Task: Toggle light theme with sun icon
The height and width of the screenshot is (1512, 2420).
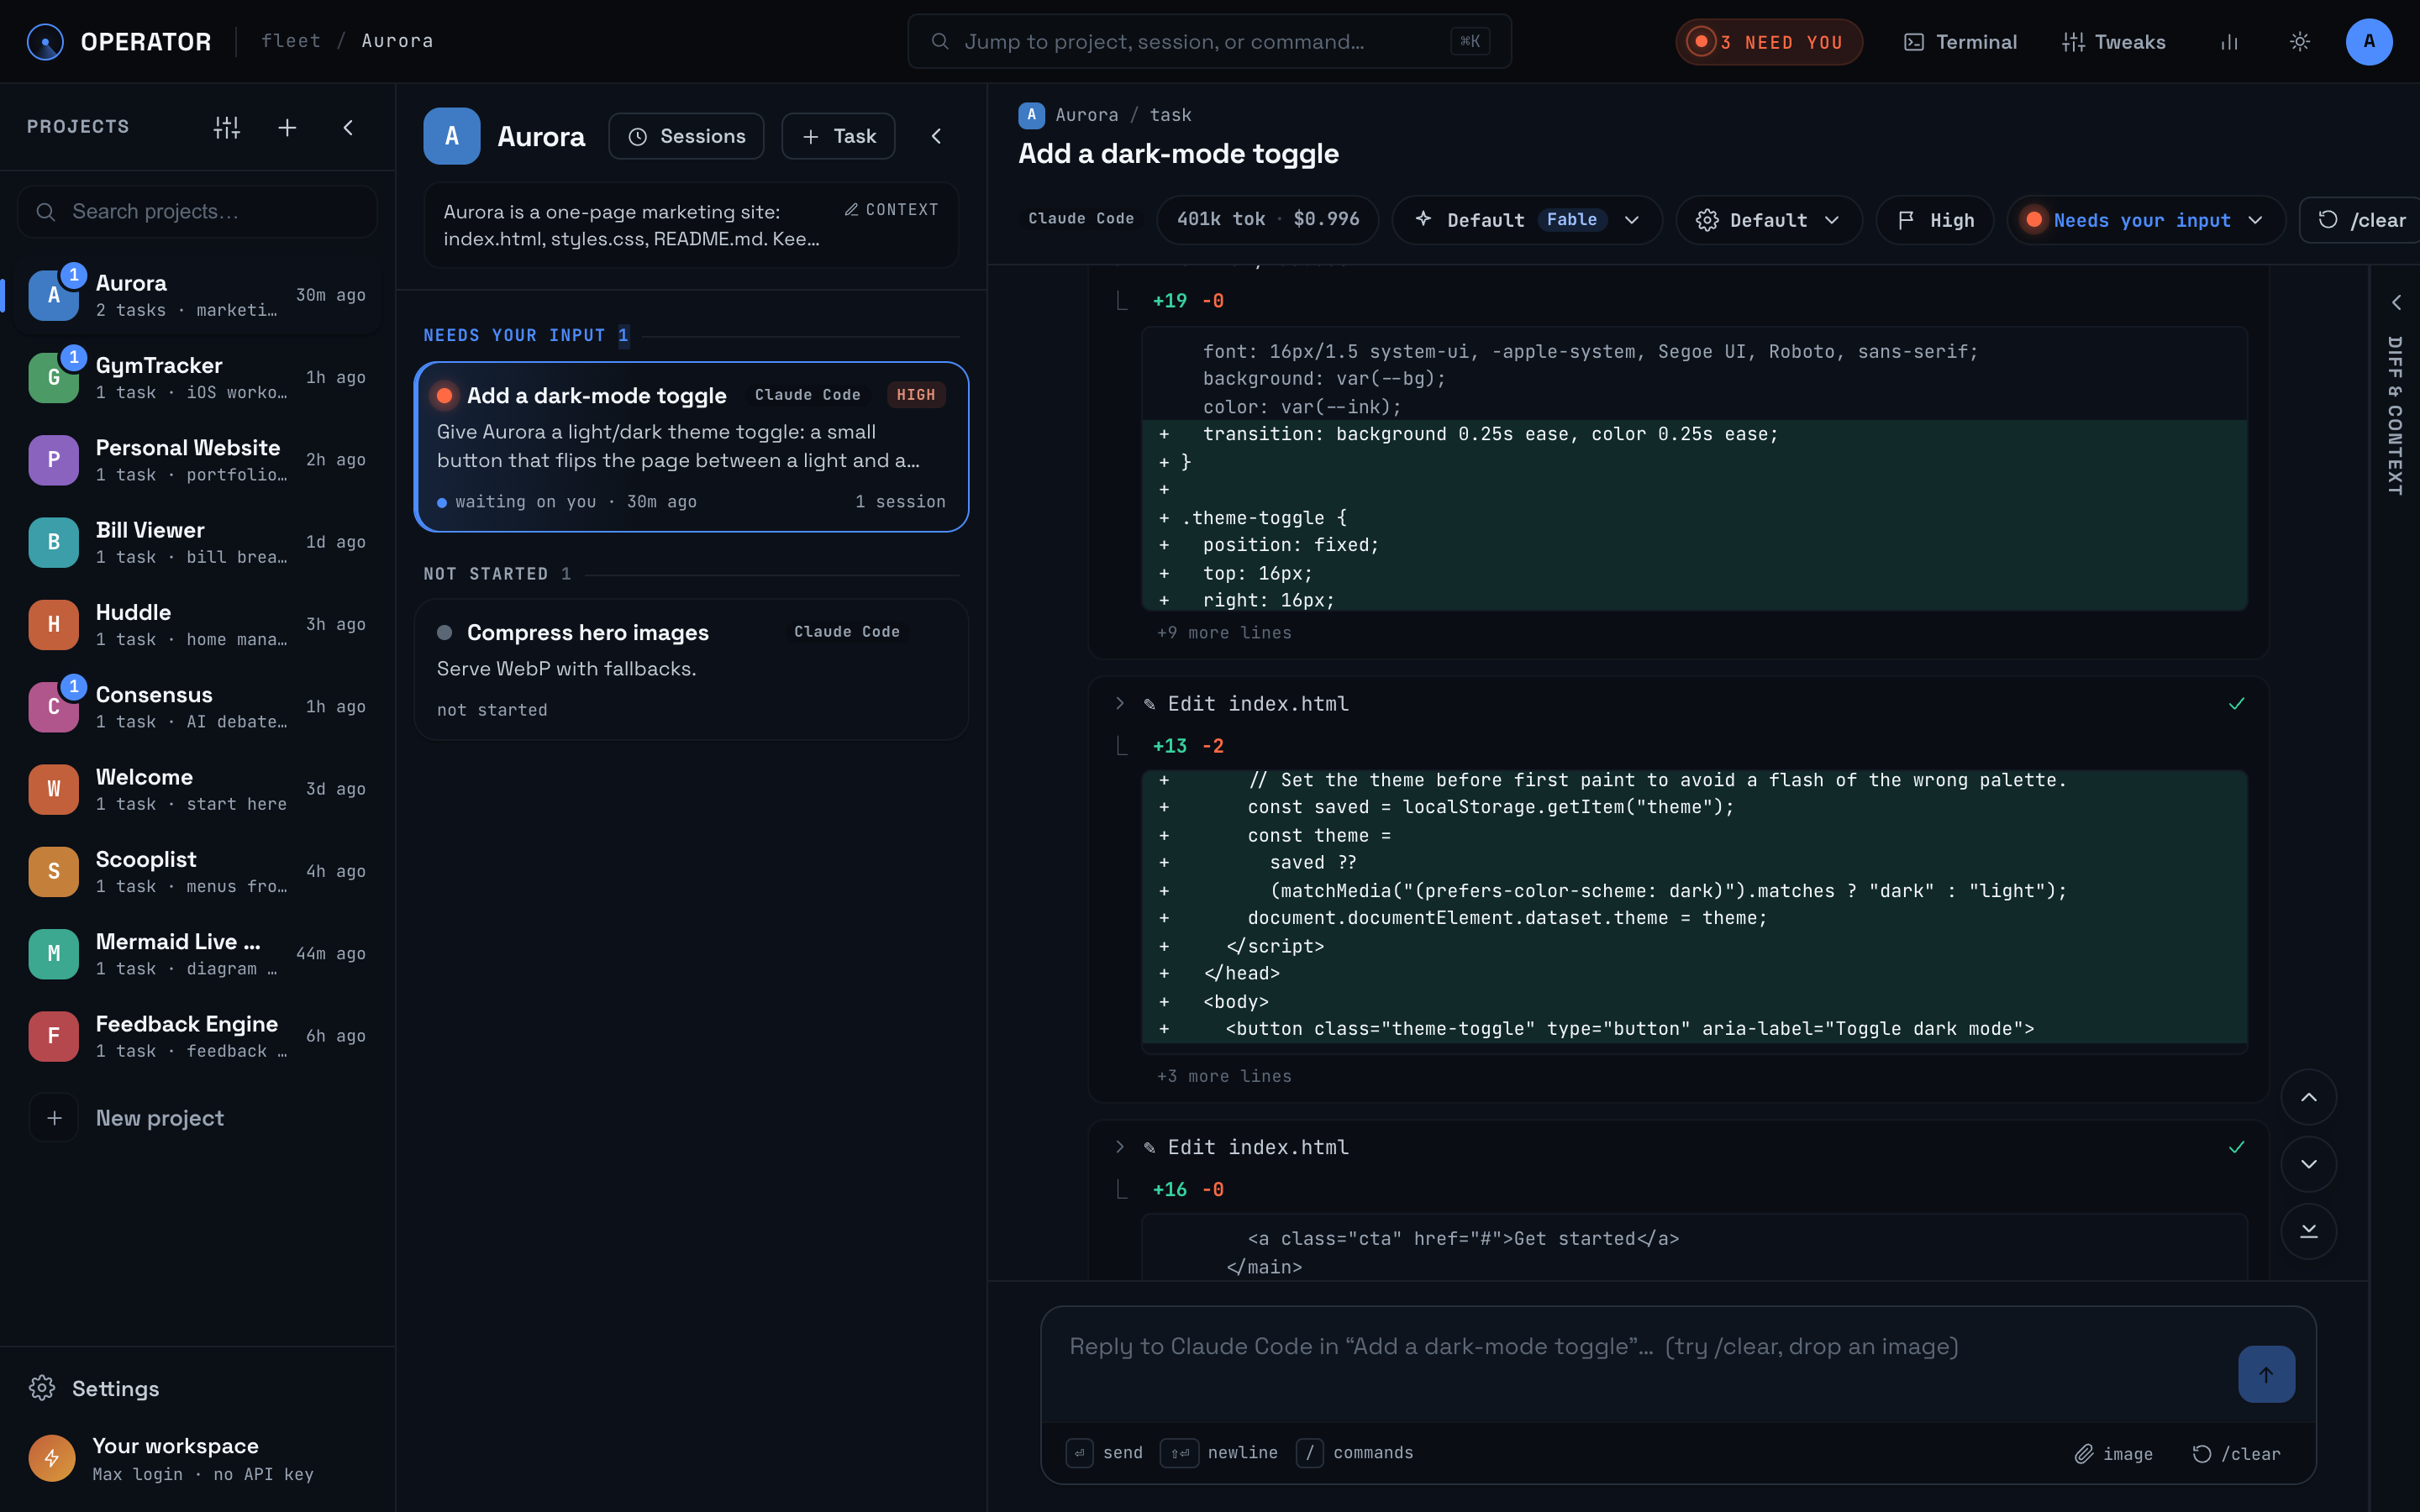Action: tap(2299, 42)
